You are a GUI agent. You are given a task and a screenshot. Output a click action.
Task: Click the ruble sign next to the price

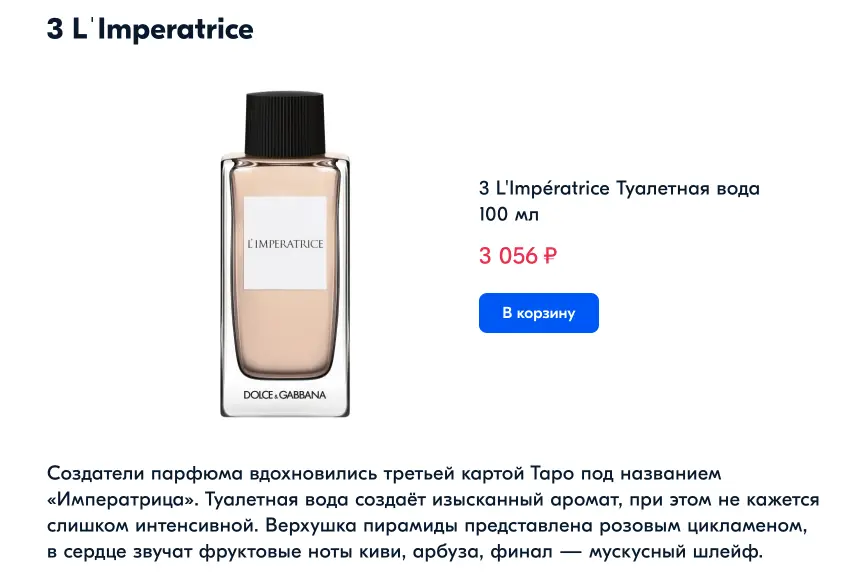click(x=549, y=256)
